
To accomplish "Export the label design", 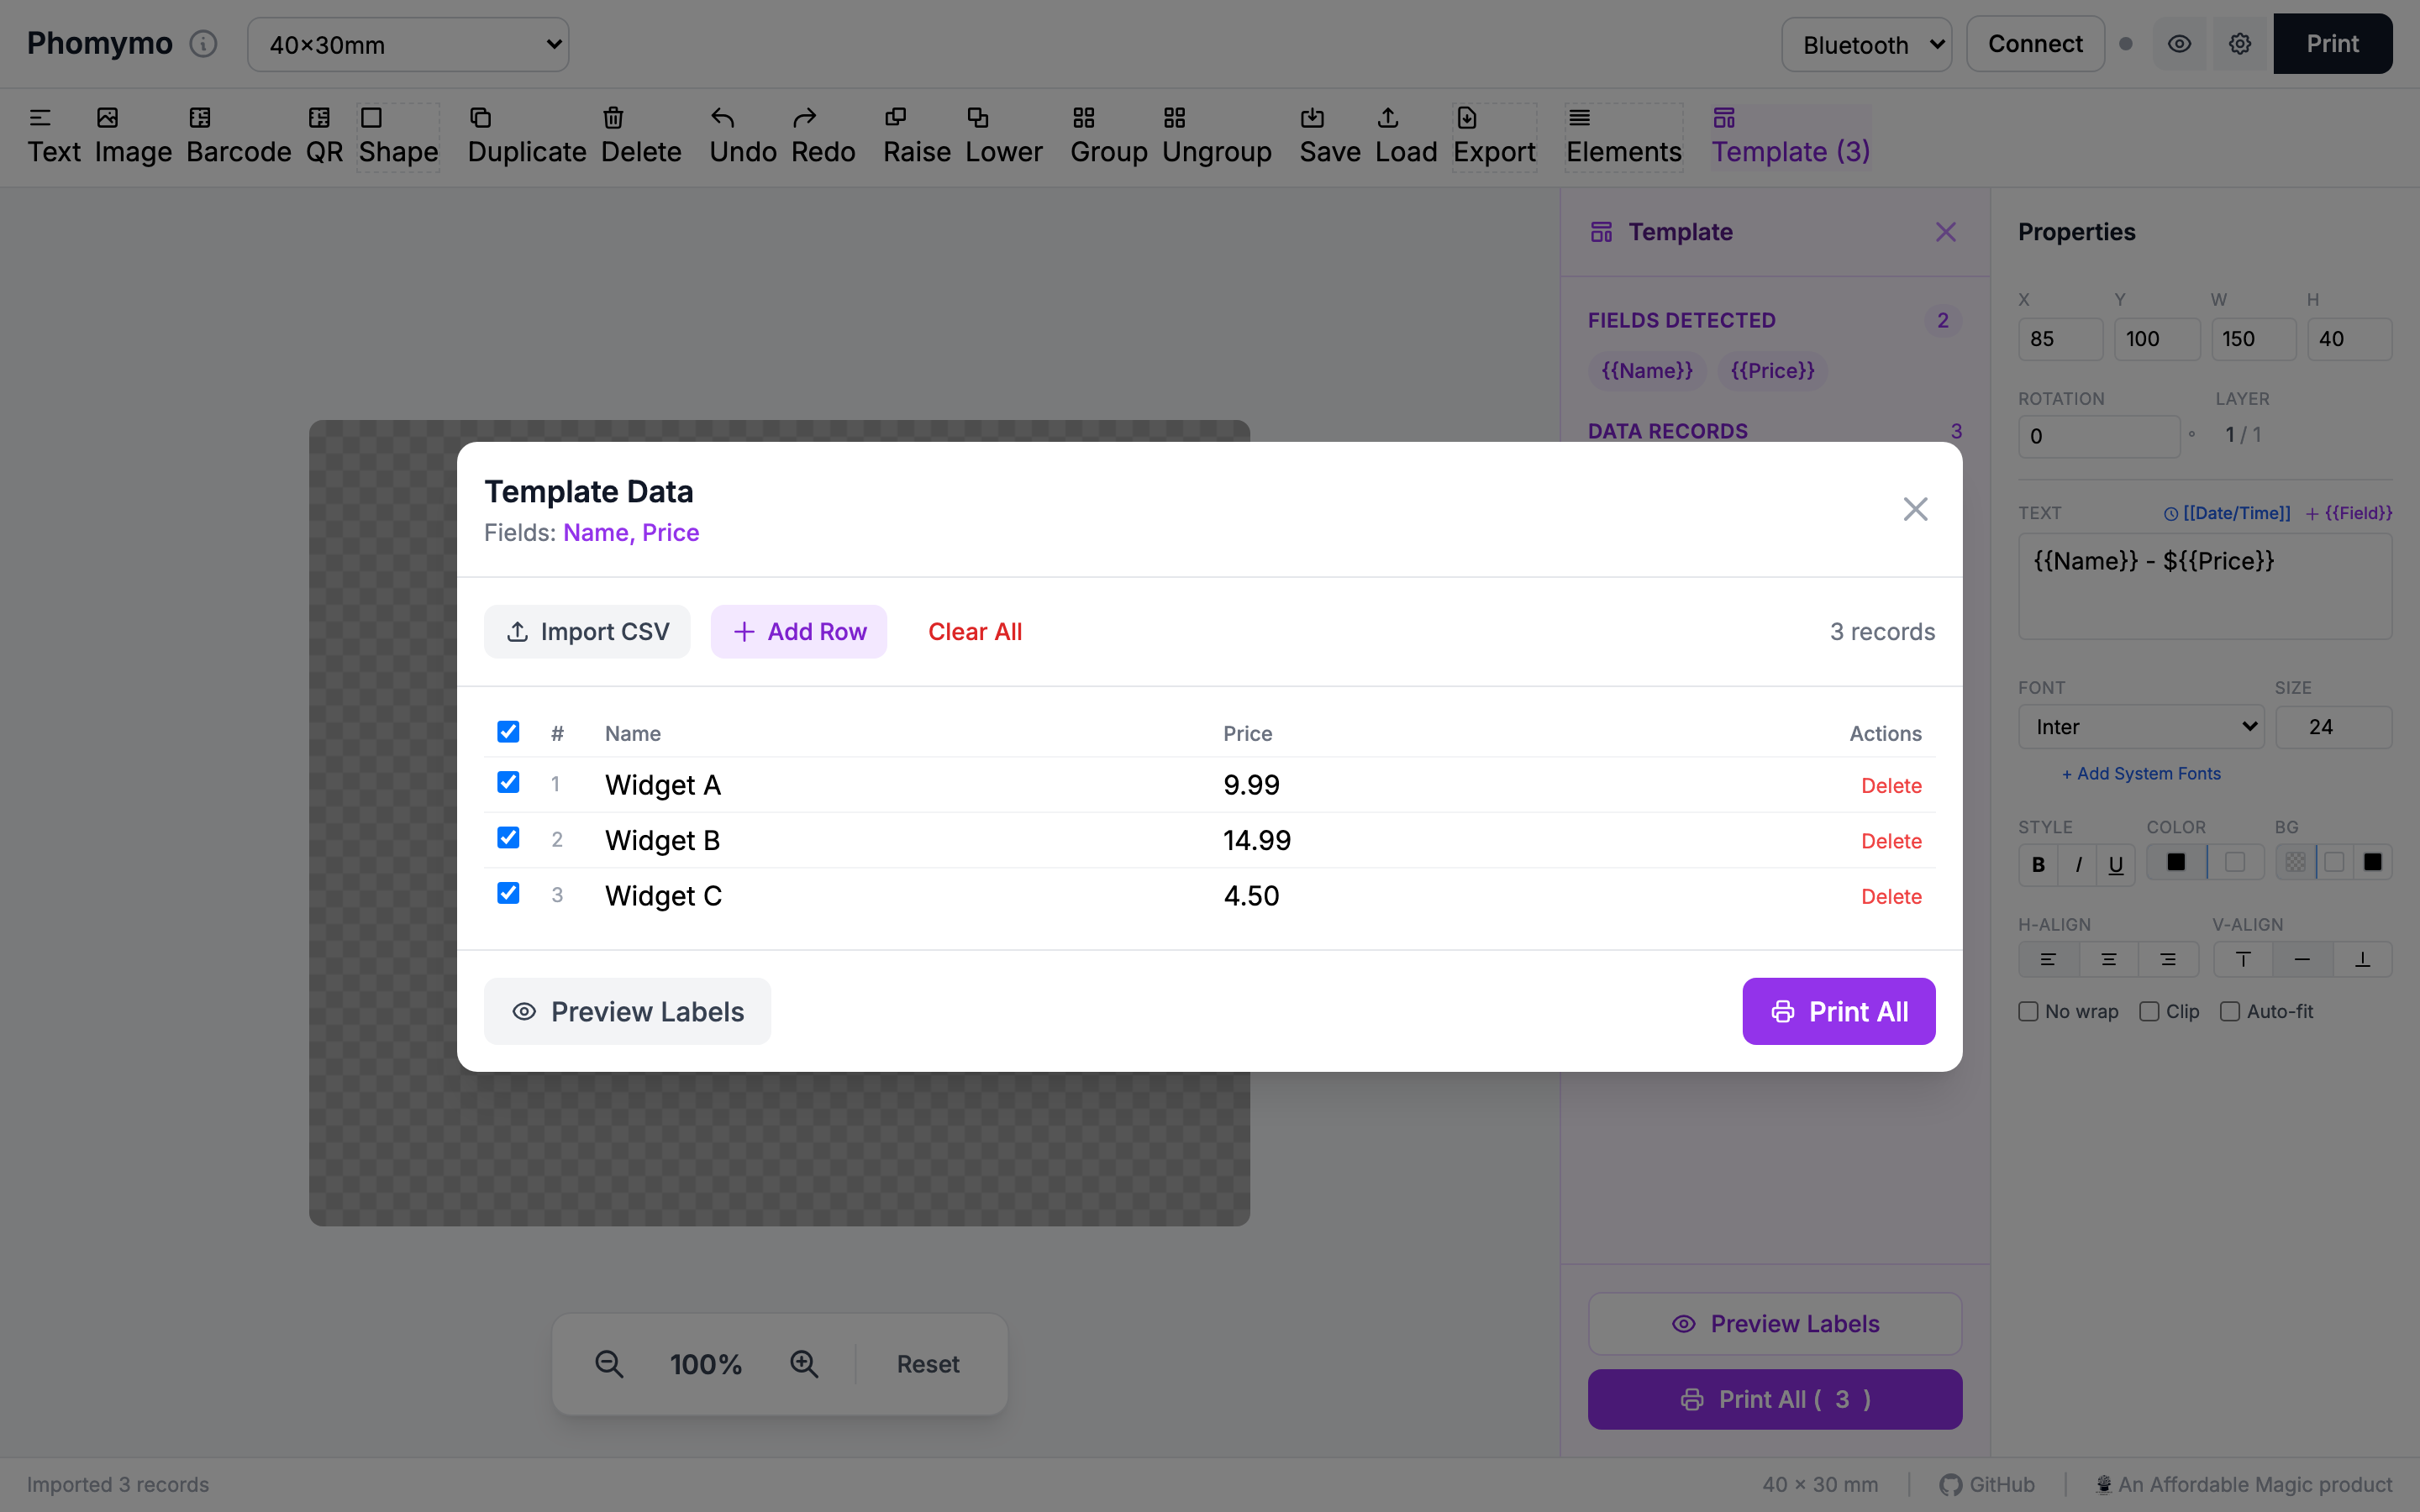I will [1494, 135].
